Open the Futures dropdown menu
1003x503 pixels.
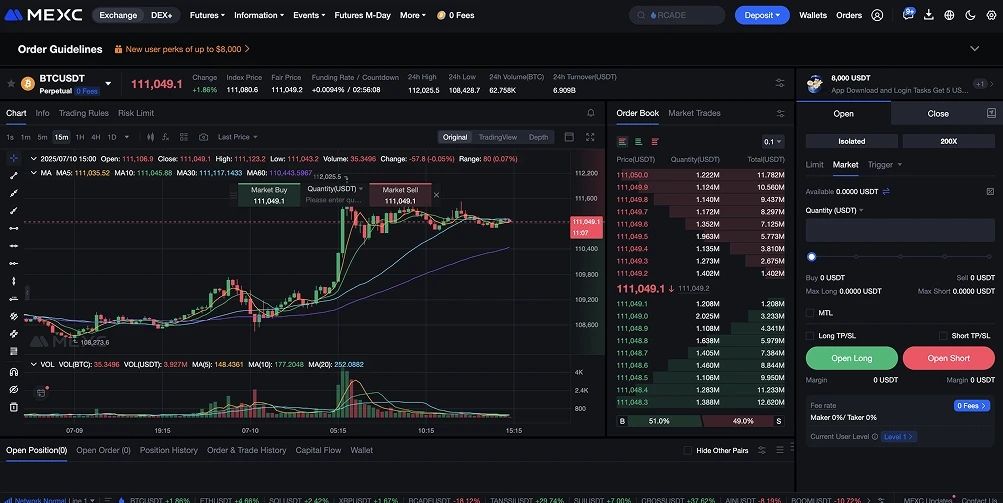[207, 15]
